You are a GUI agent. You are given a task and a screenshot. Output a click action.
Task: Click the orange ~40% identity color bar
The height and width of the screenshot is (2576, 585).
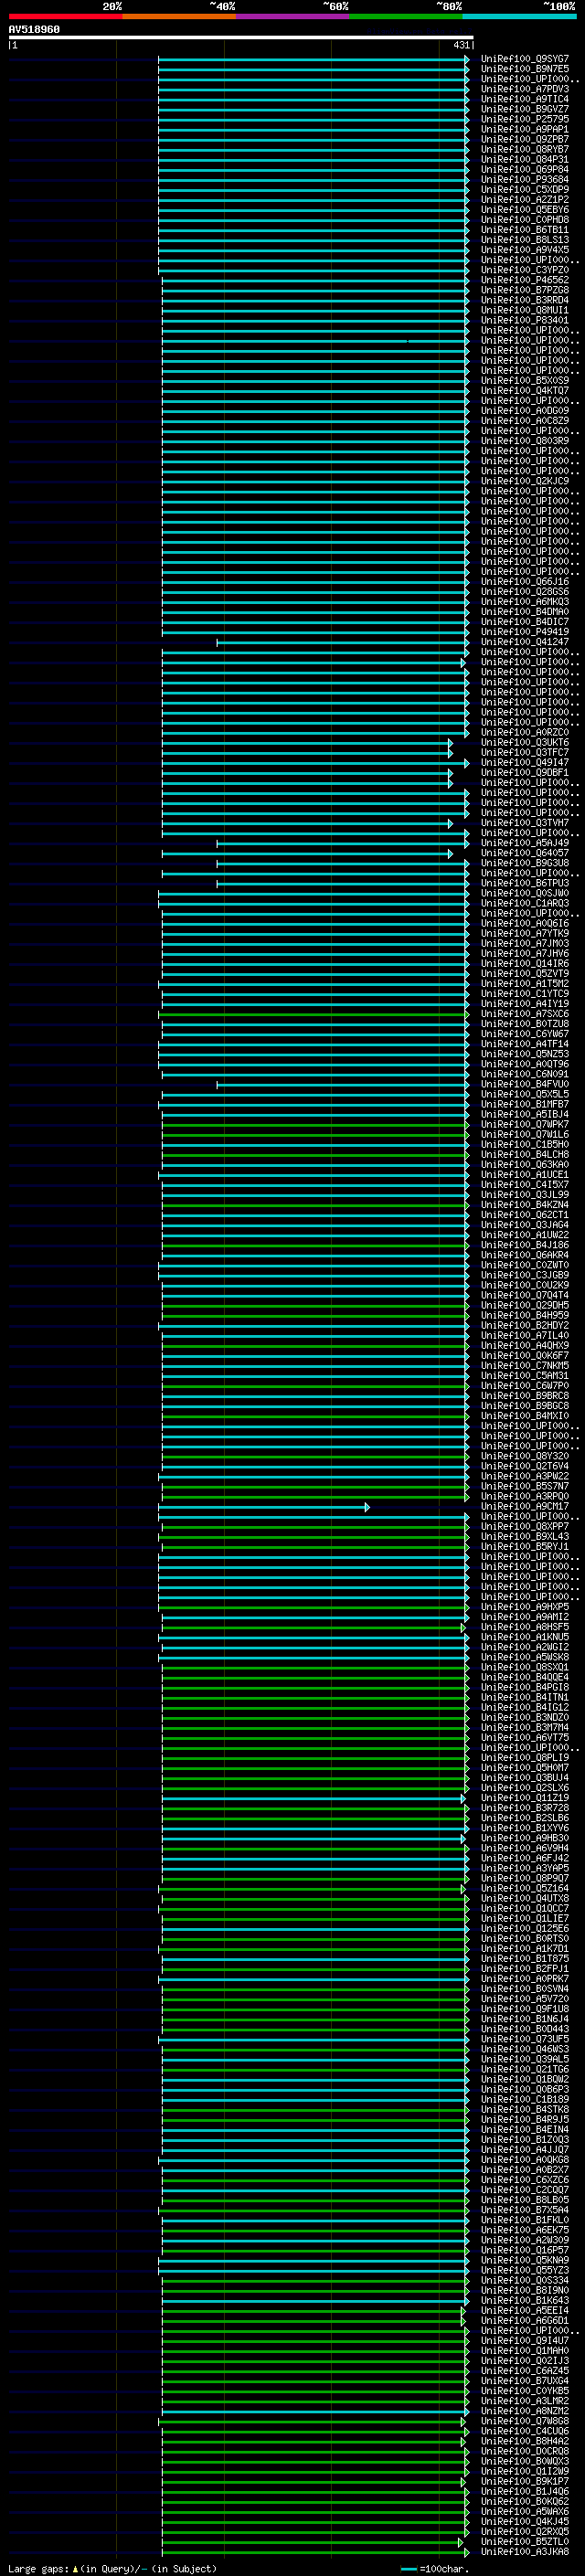179,16
